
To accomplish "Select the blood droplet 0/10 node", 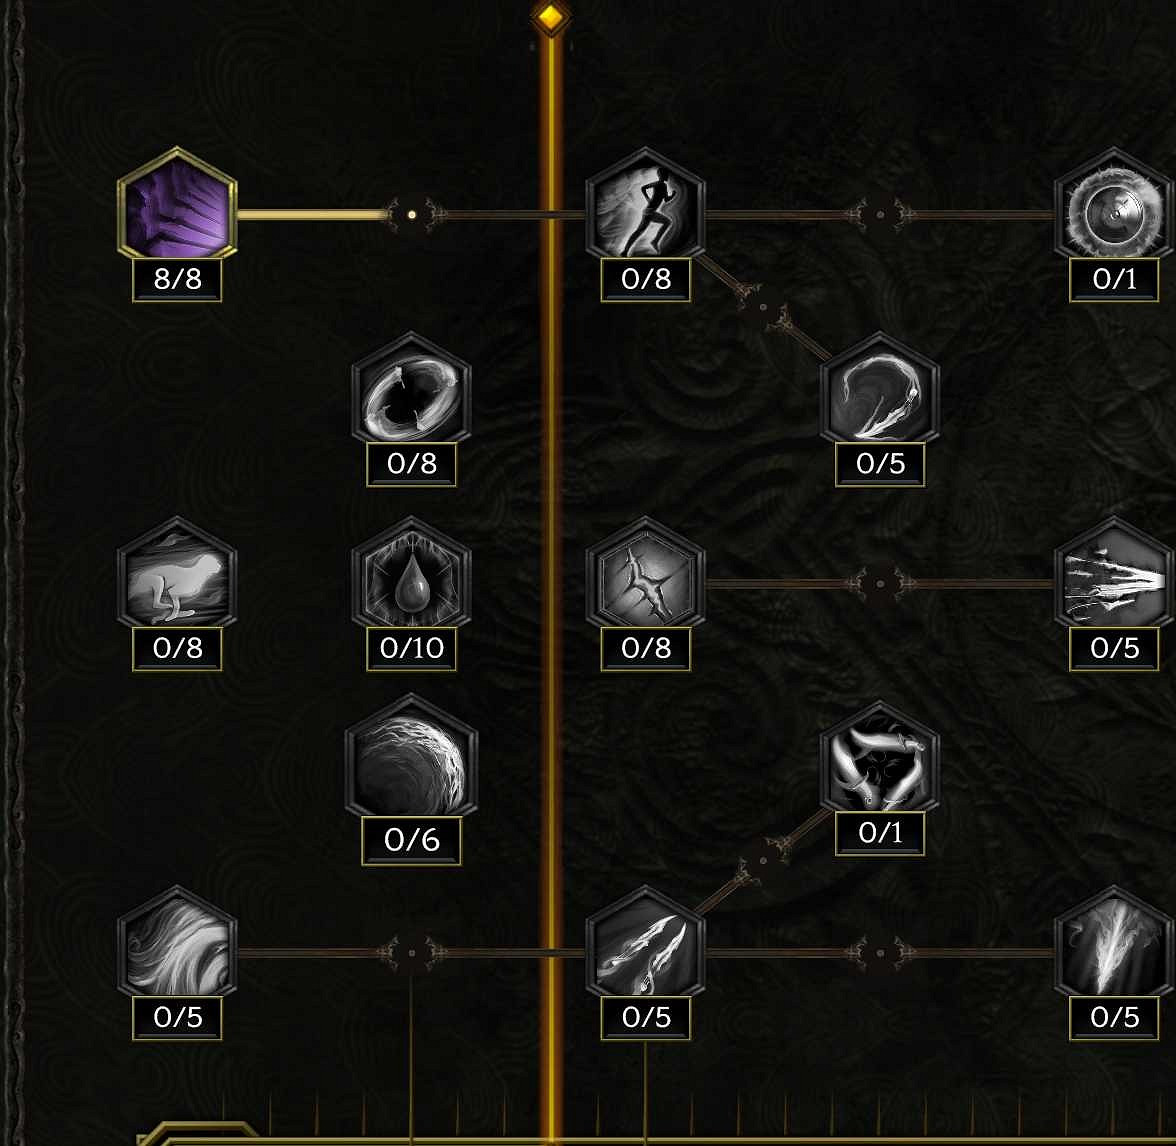I will (411, 574).
